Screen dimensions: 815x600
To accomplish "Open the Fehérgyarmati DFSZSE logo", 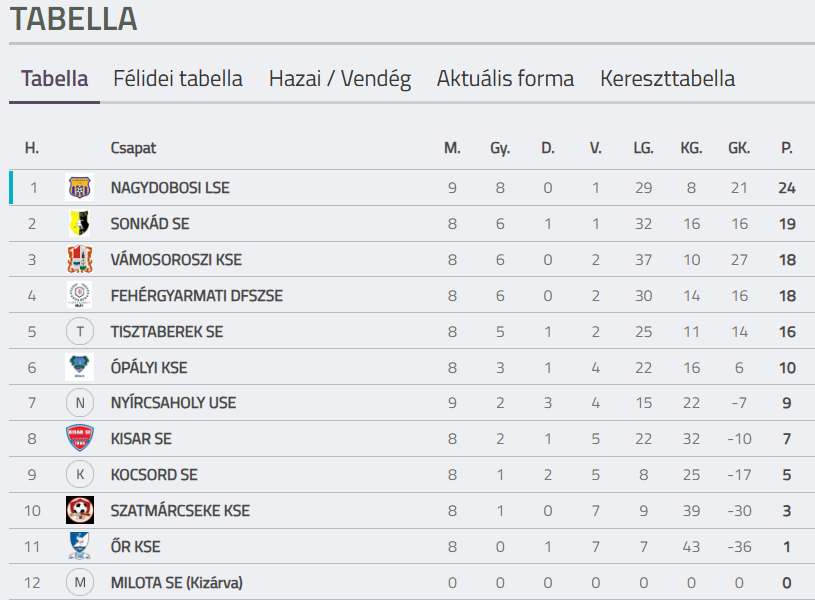I will [x=79, y=295].
